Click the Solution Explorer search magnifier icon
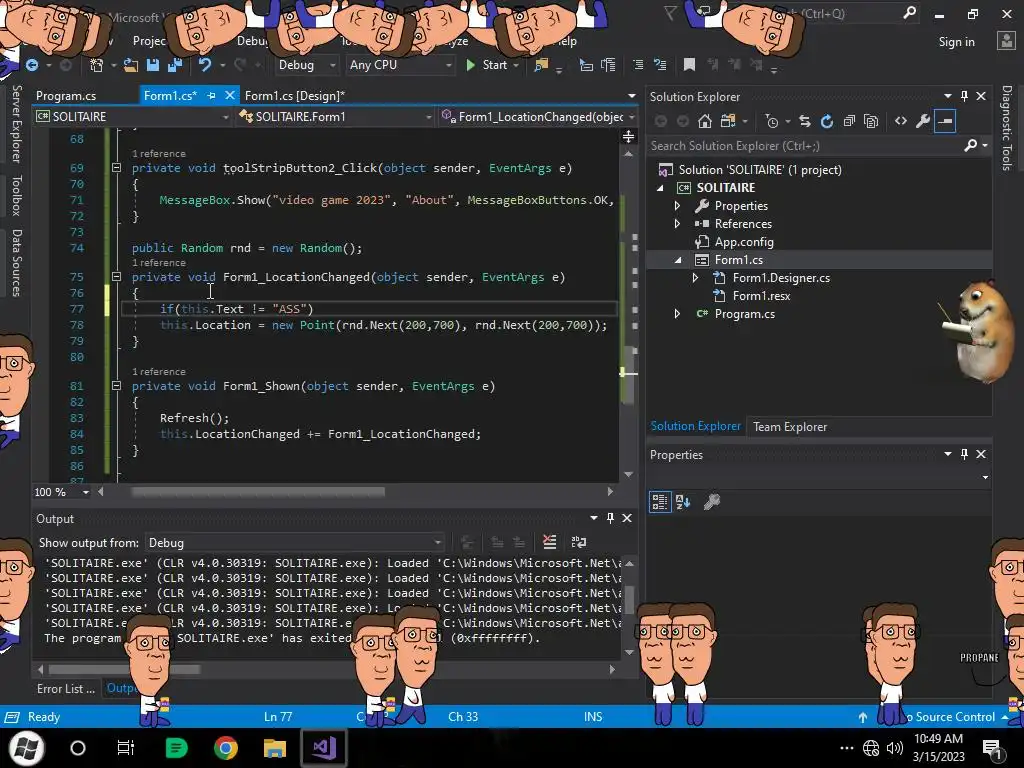Image resolution: width=1024 pixels, height=768 pixels. [971, 145]
